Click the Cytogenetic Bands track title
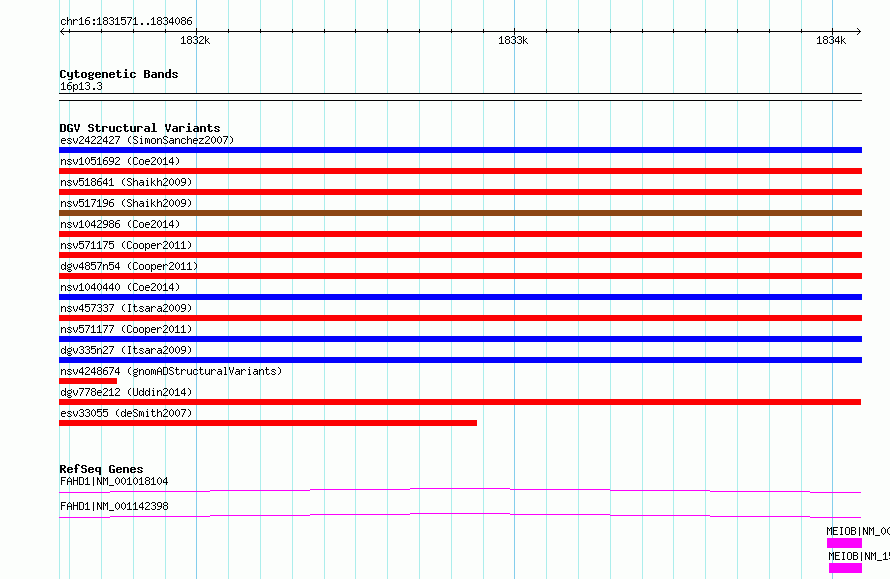This screenshot has width=890, height=579. (119, 74)
